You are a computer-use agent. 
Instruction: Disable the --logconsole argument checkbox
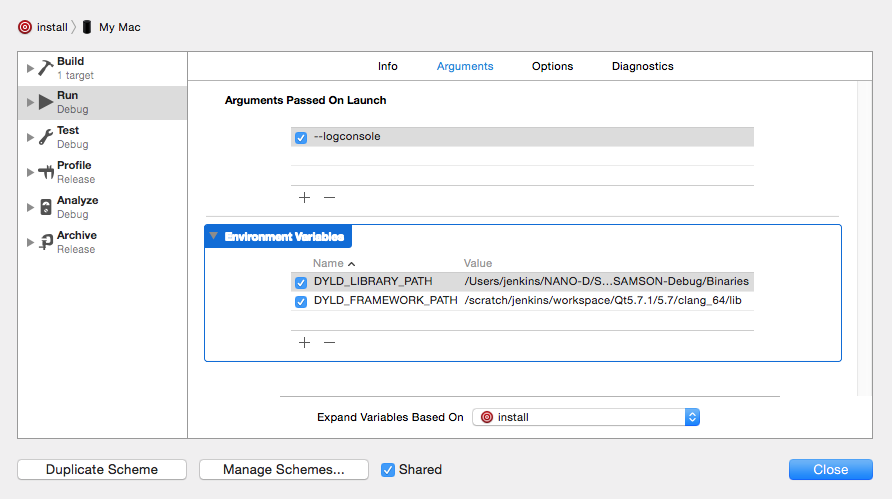(x=301, y=137)
